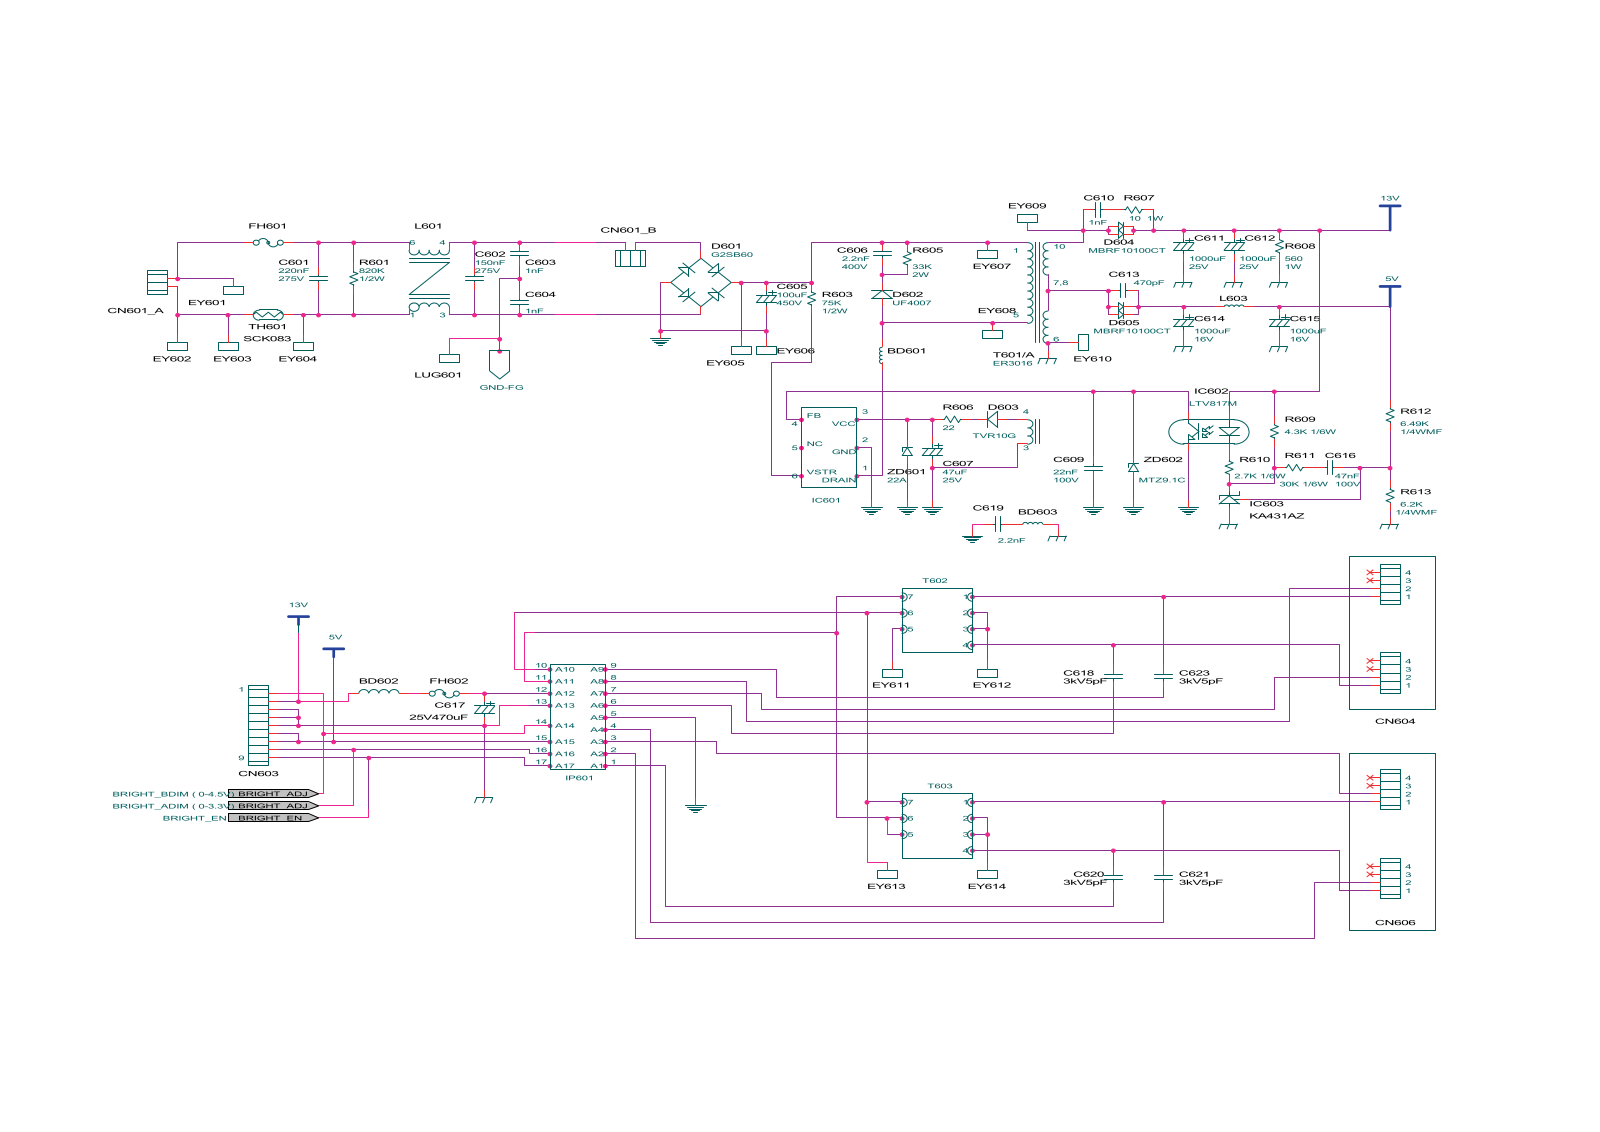
Task: Select the IP601 IC block
Action: click(x=578, y=716)
